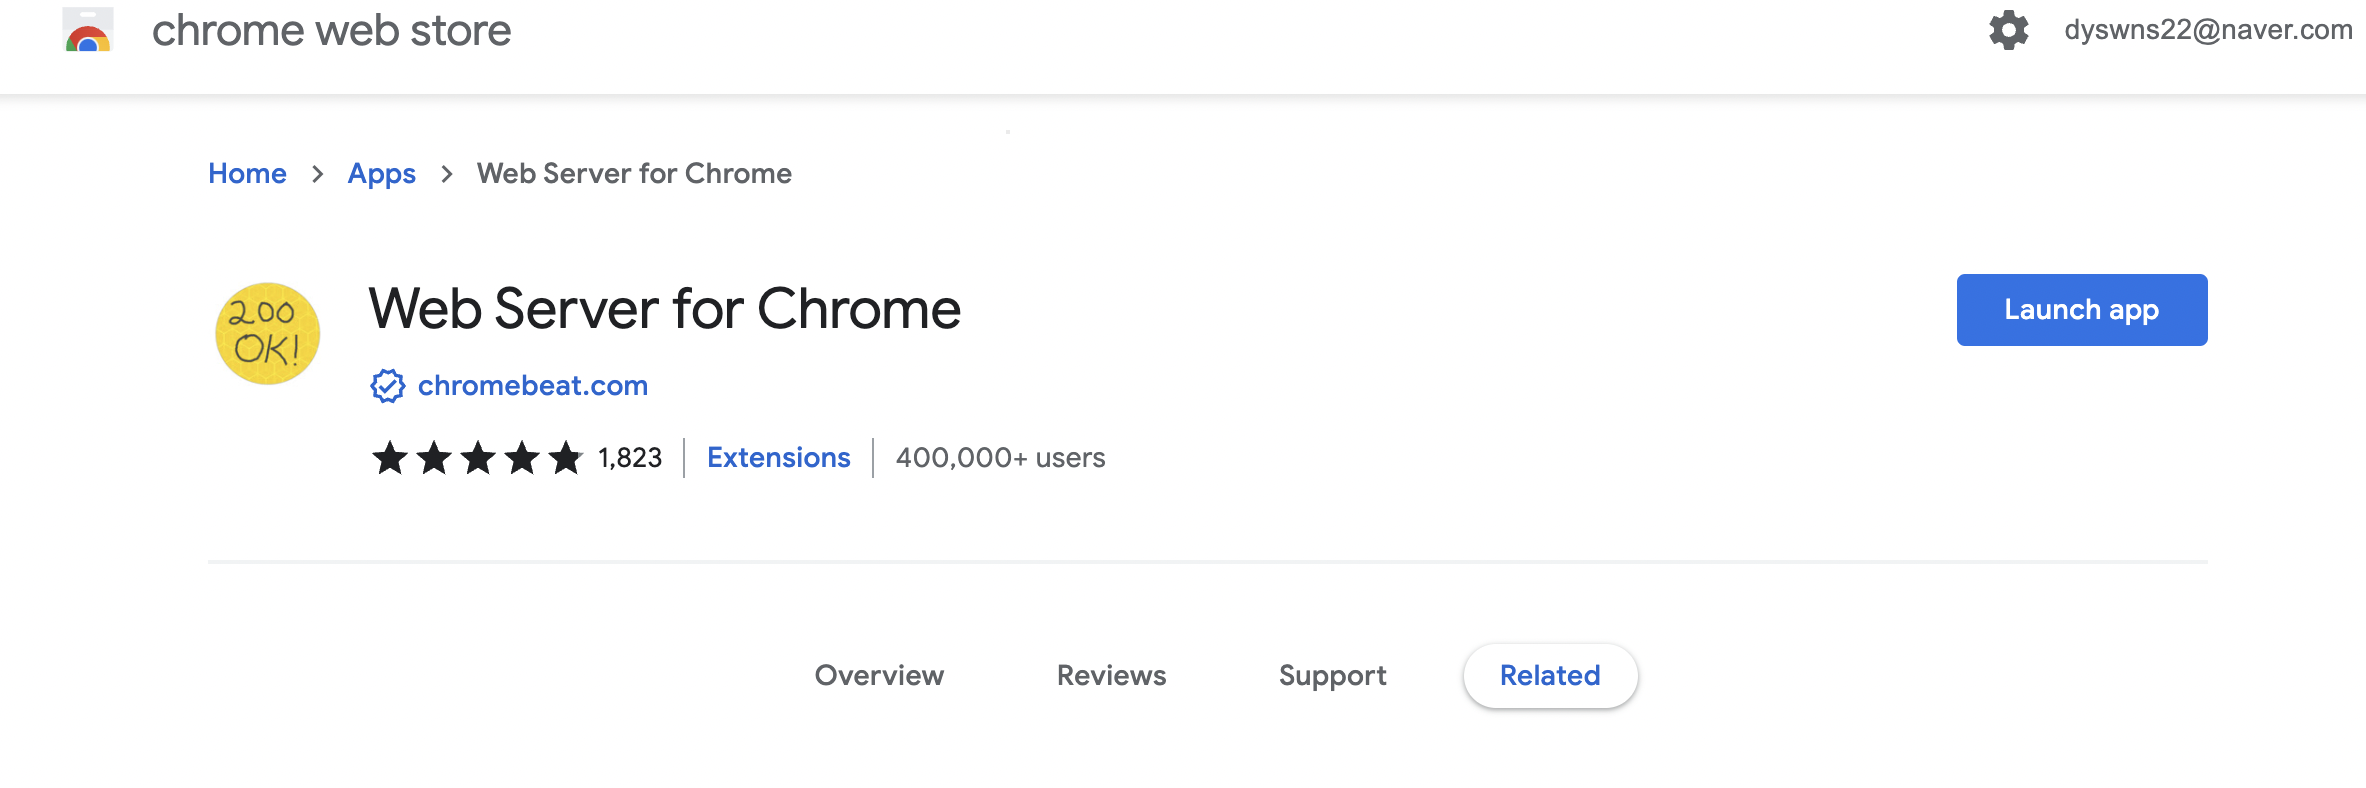Click the dyswns22@naver.com account email
The height and width of the screenshot is (788, 2366).
[2209, 30]
